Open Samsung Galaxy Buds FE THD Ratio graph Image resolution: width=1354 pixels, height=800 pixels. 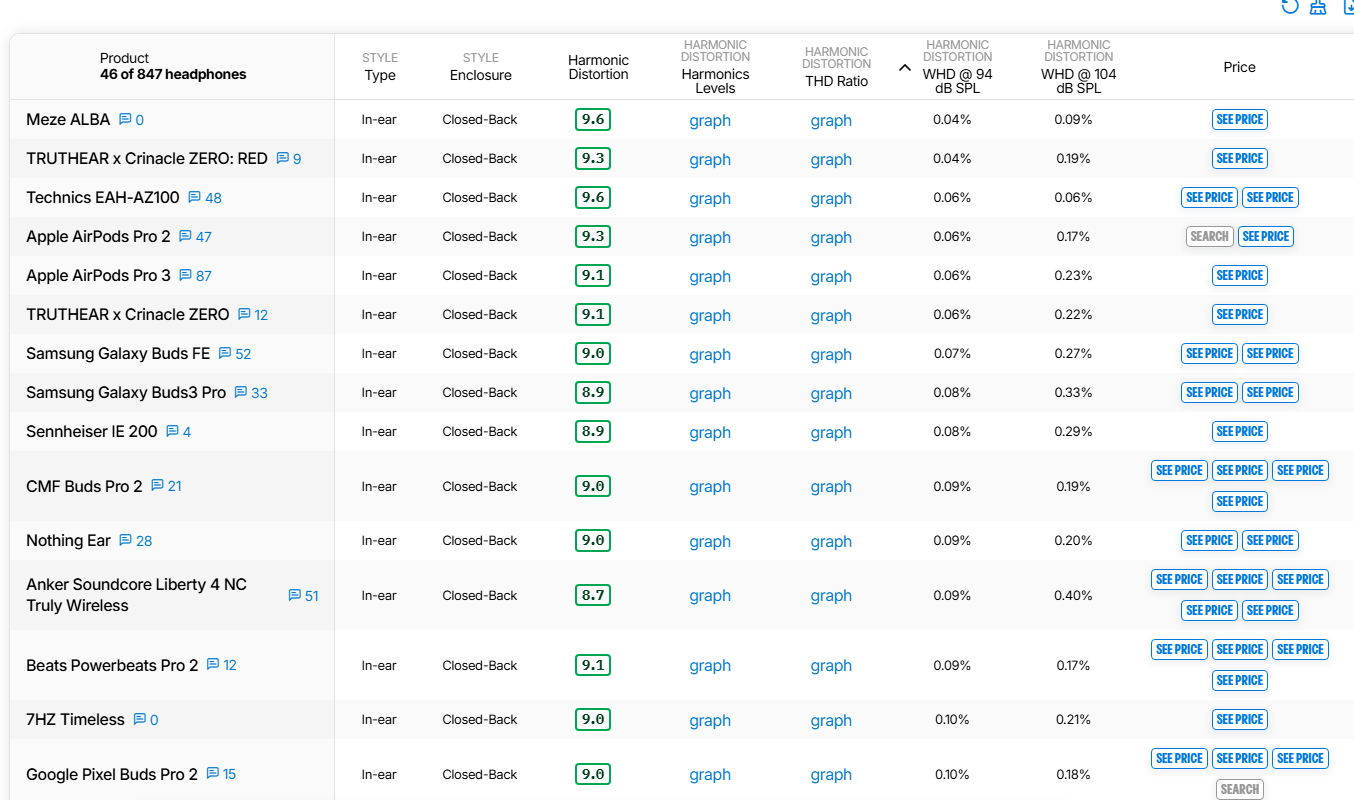831,355
